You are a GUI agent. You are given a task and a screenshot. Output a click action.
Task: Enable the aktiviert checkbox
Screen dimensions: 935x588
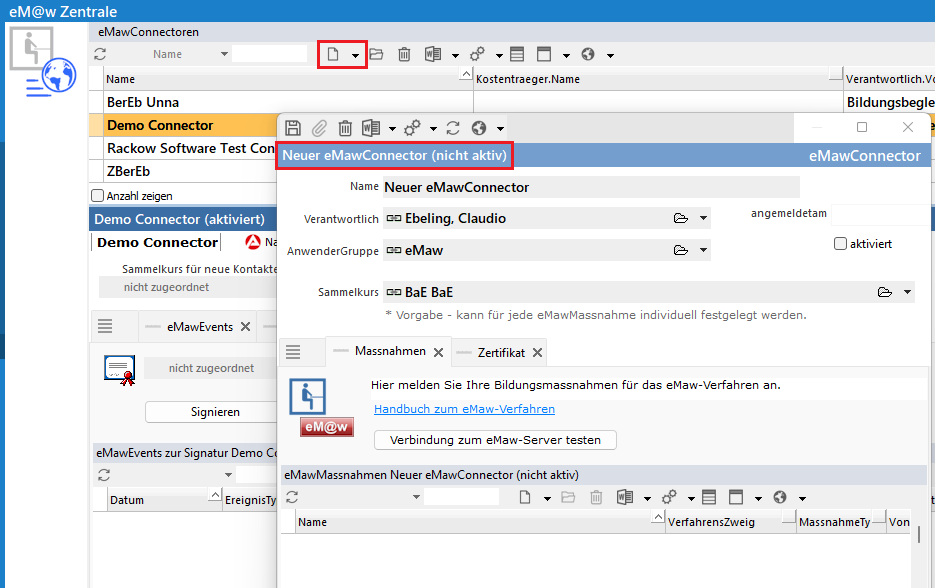840,244
